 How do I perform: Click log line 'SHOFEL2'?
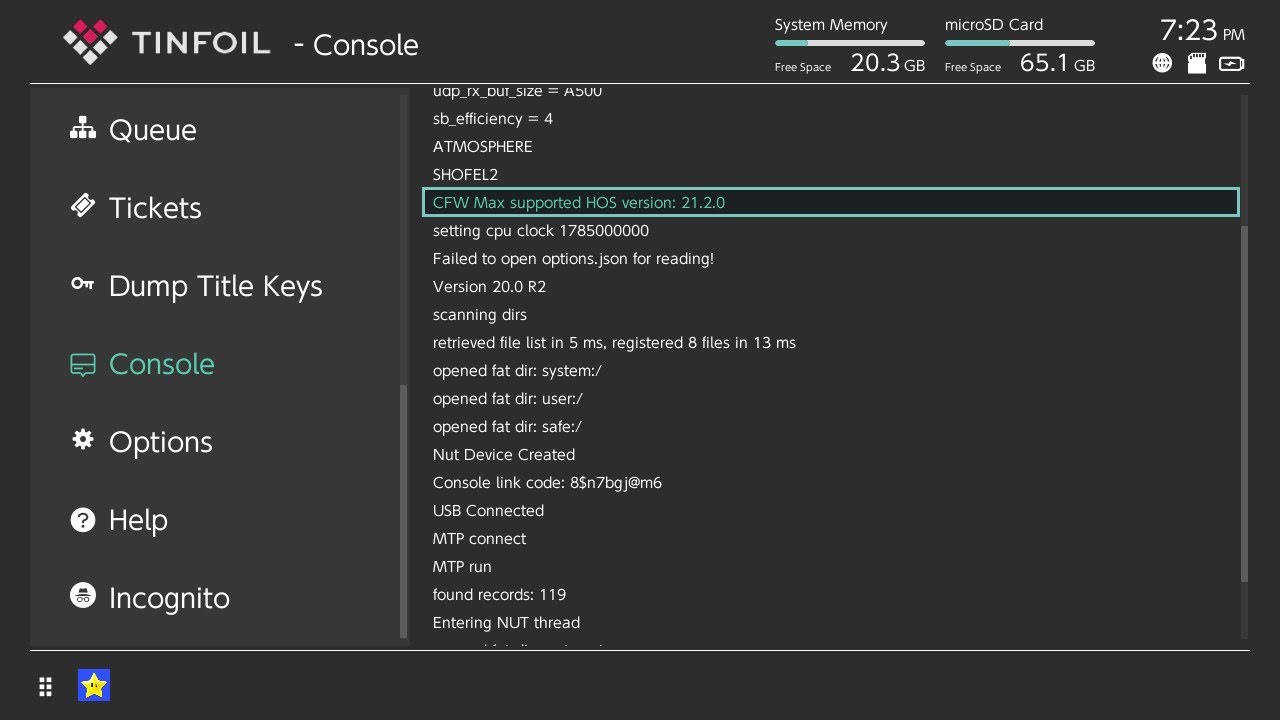(465, 174)
